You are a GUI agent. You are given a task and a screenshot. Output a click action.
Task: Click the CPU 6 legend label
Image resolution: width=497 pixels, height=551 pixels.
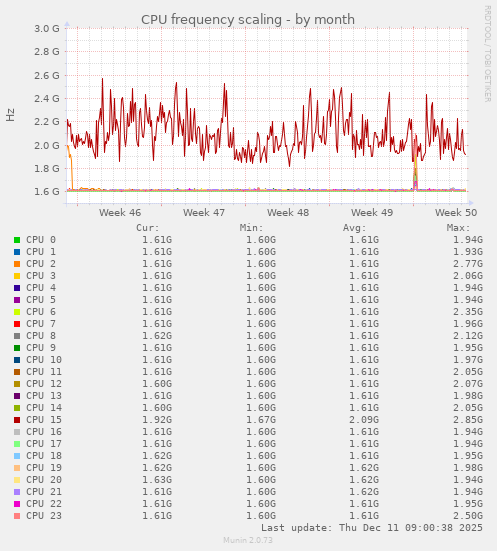[x=41, y=312]
